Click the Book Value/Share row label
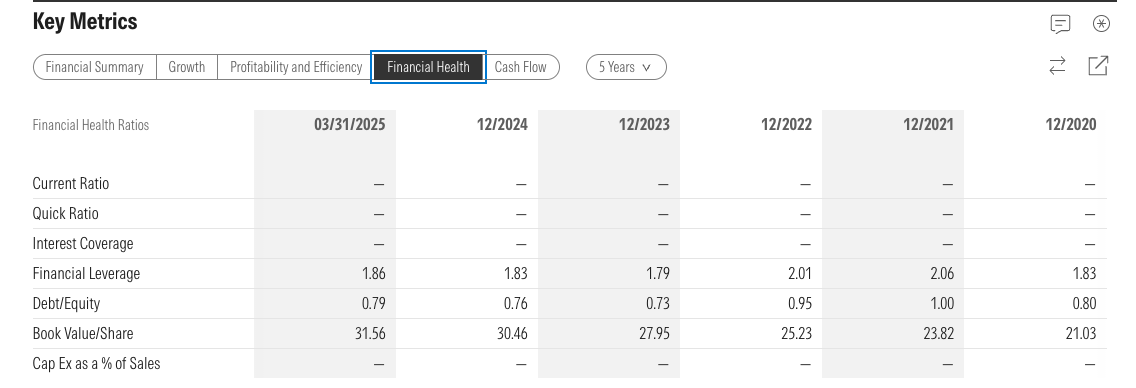Screen dimensions: 1136x388 point(83,334)
